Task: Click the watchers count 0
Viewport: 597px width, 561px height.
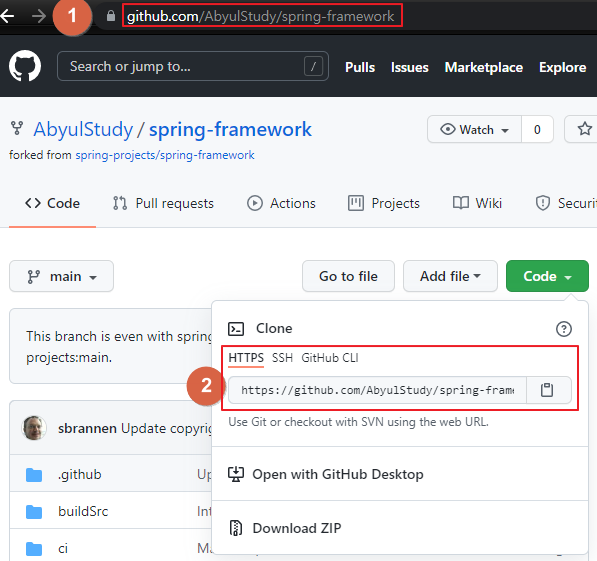Action: 537,129
